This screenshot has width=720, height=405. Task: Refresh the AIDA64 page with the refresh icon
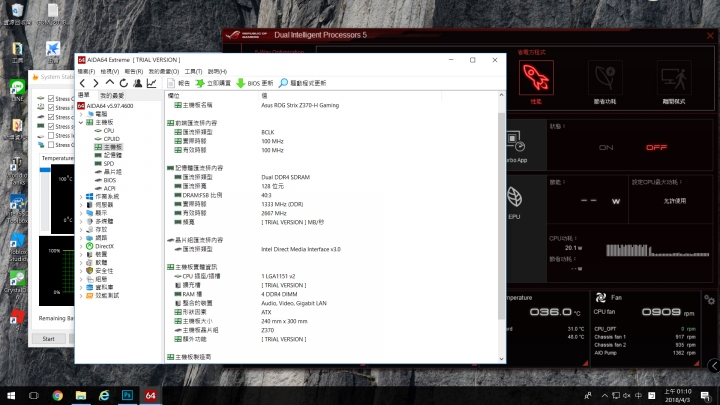(x=124, y=83)
